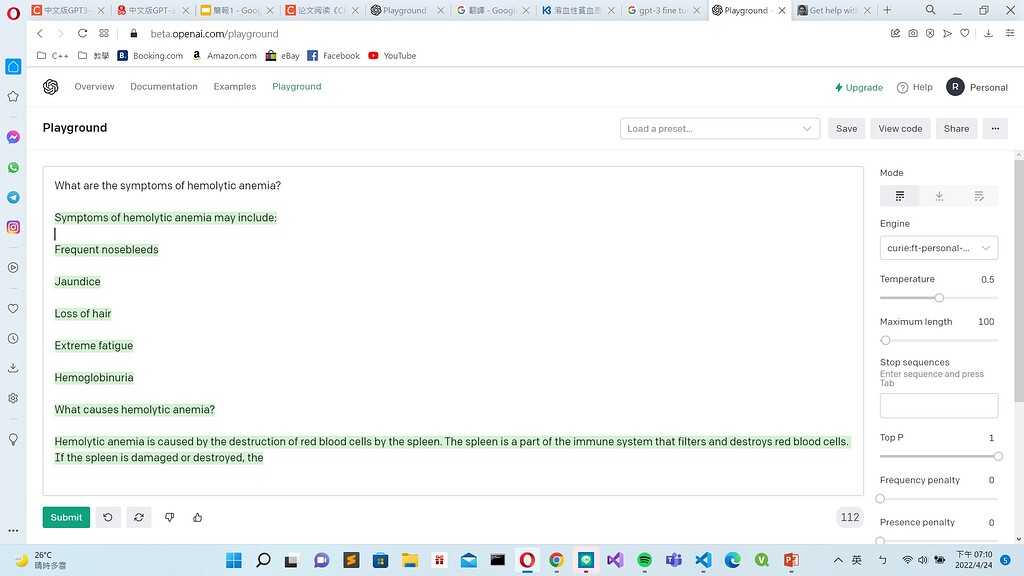The height and width of the screenshot is (576, 1024).
Task: Open Telegram from the browser sidebar
Action: 13,197
